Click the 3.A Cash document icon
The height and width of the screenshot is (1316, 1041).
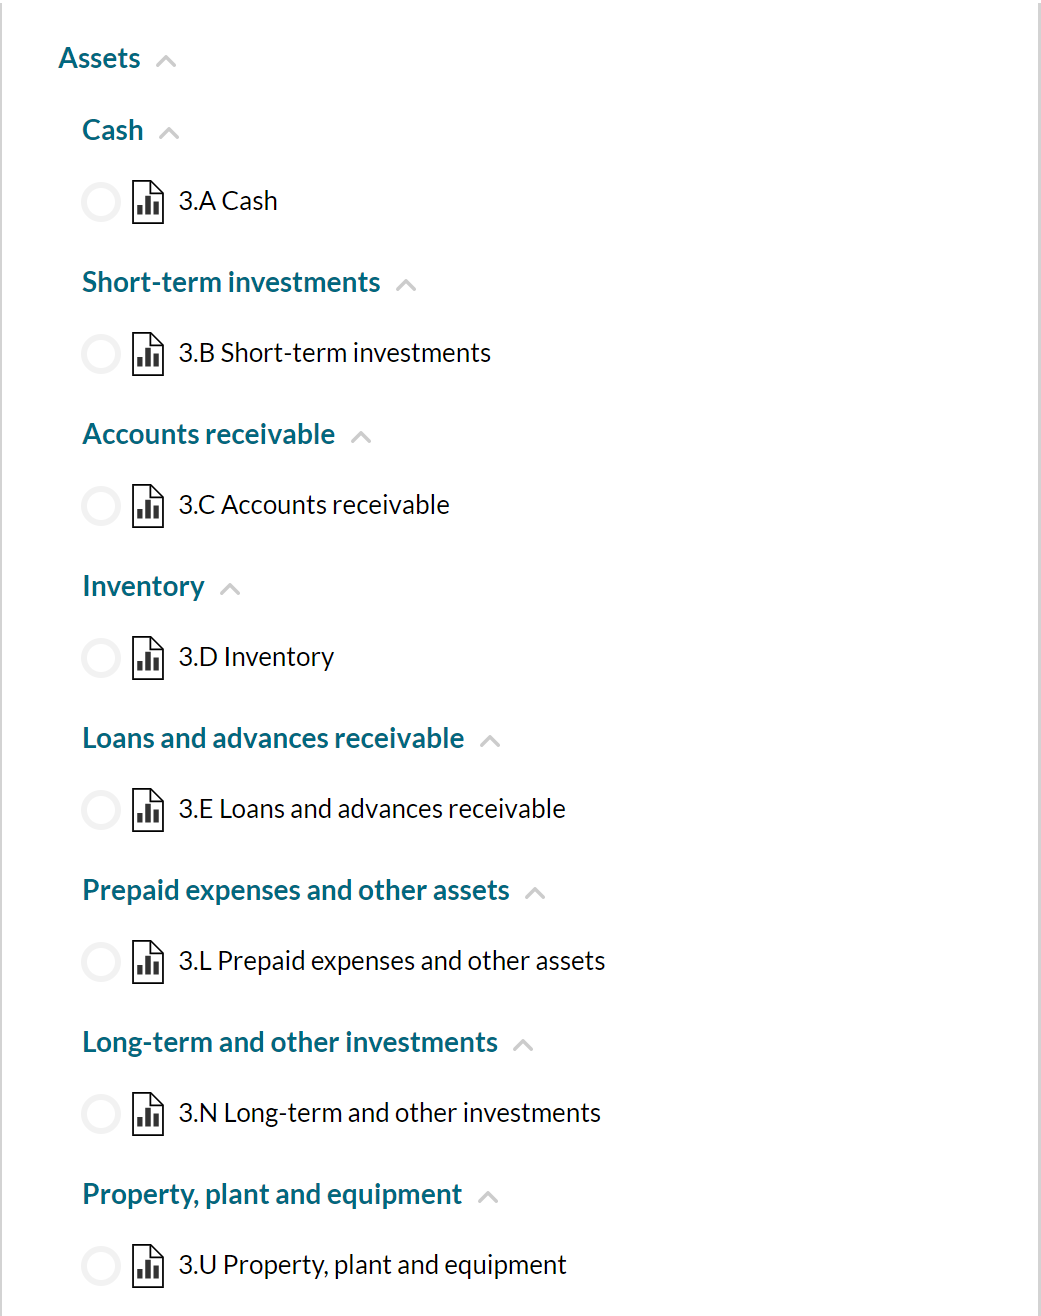148,202
